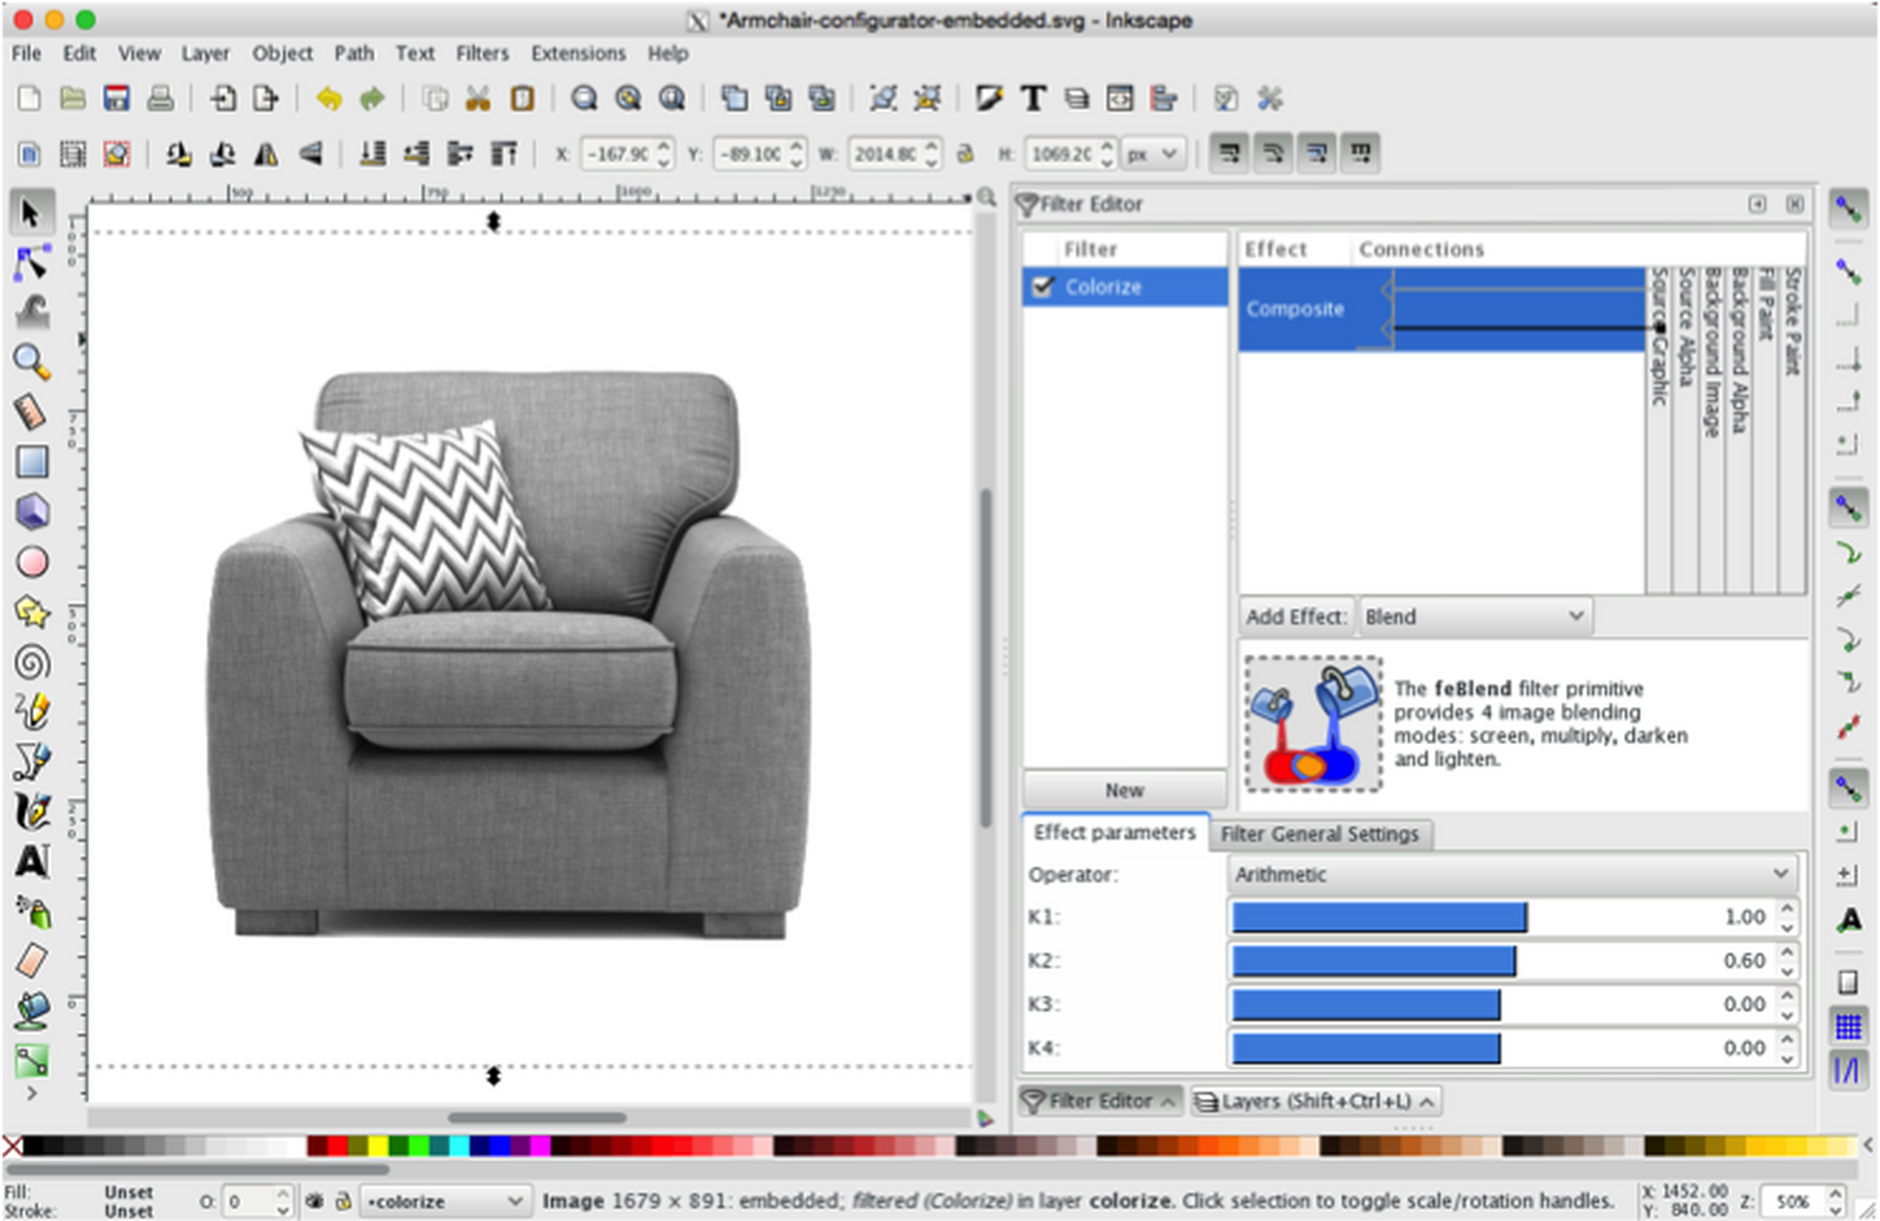Open the colorize layer dropdown

[x=445, y=1201]
